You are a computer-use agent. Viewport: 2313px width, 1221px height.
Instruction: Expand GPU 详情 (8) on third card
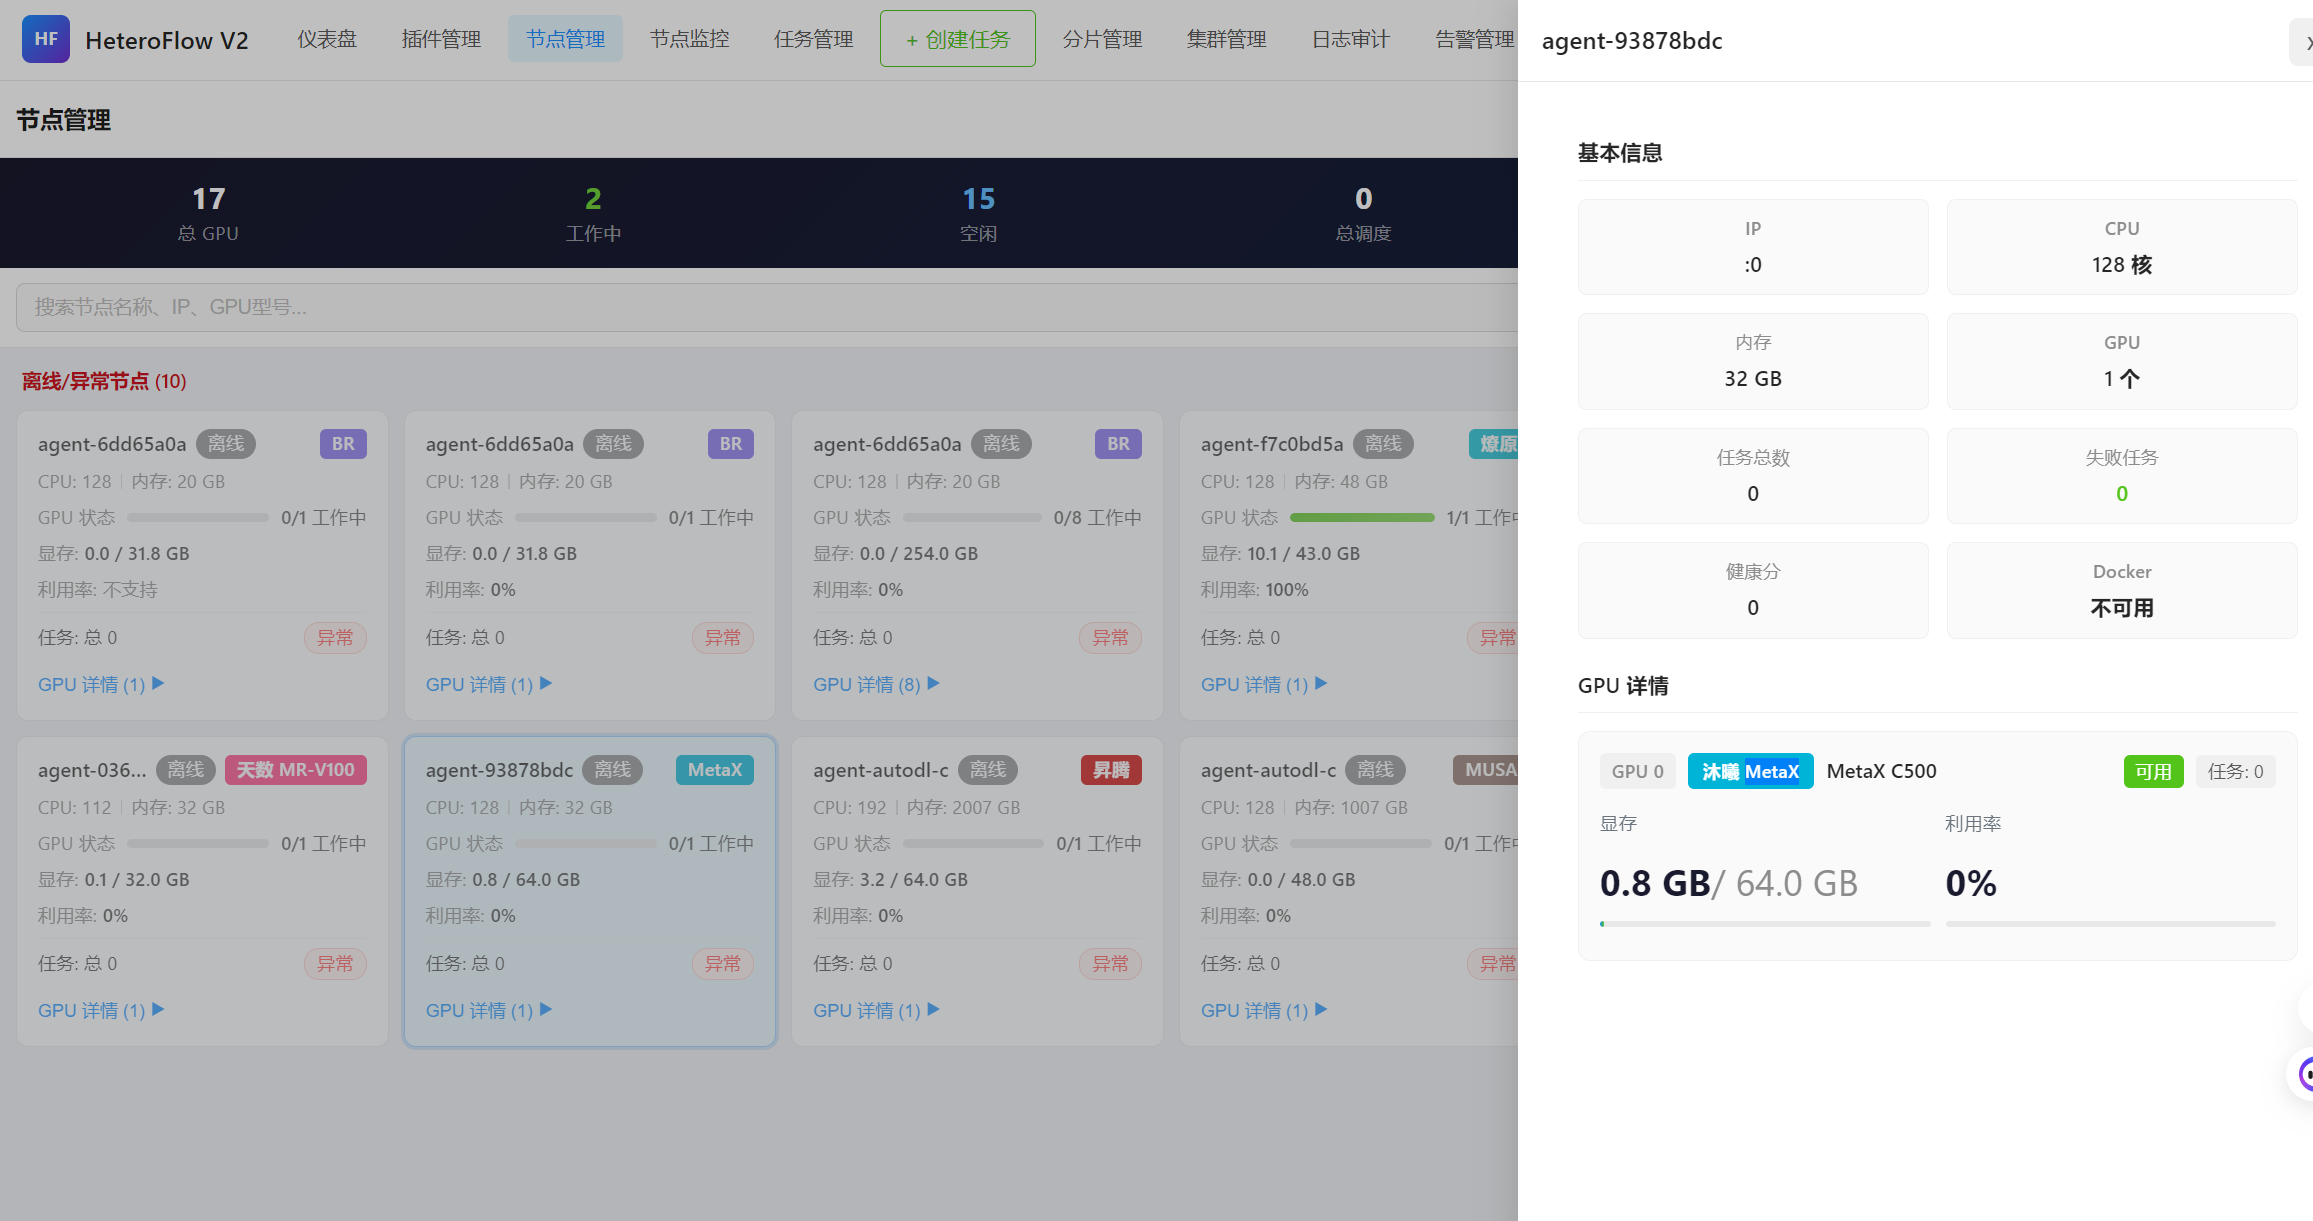tap(875, 684)
